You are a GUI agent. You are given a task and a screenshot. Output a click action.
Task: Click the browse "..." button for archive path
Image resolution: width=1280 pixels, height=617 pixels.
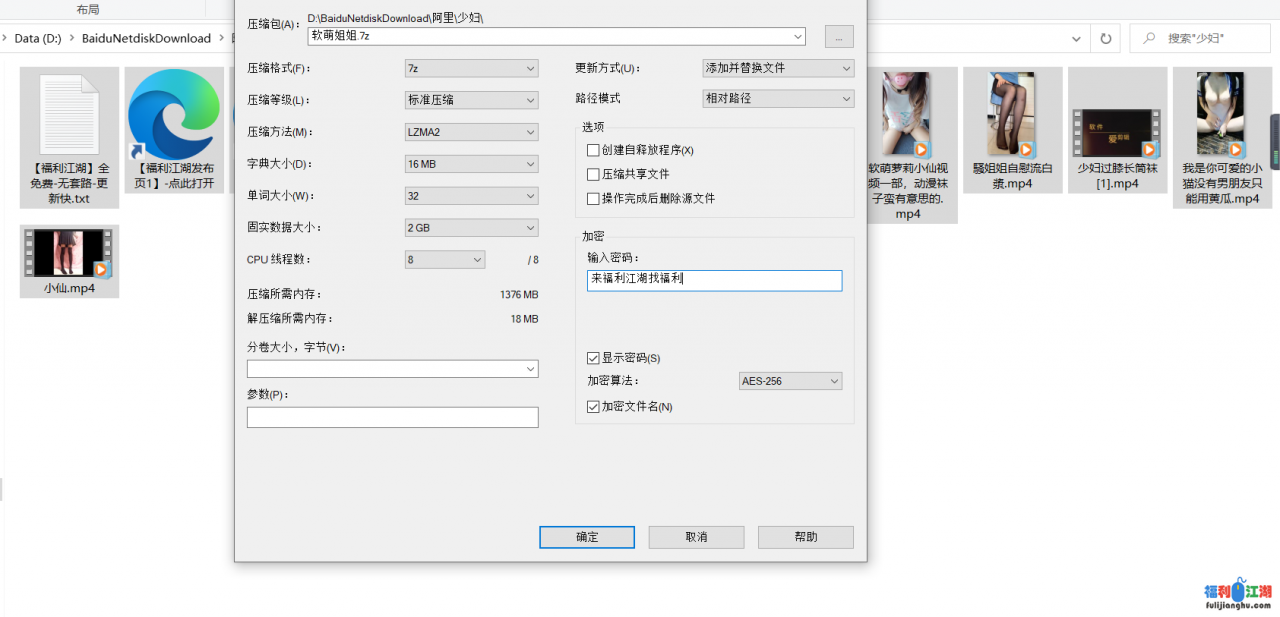838,36
